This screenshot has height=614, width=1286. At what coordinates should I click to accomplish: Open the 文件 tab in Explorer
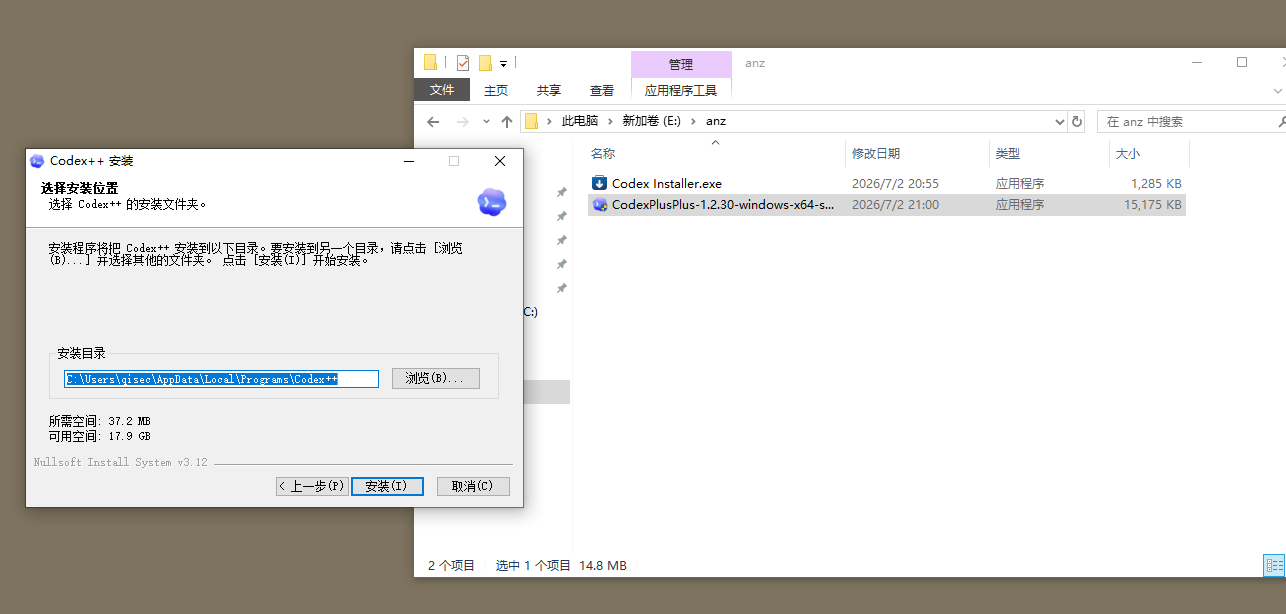pos(442,90)
